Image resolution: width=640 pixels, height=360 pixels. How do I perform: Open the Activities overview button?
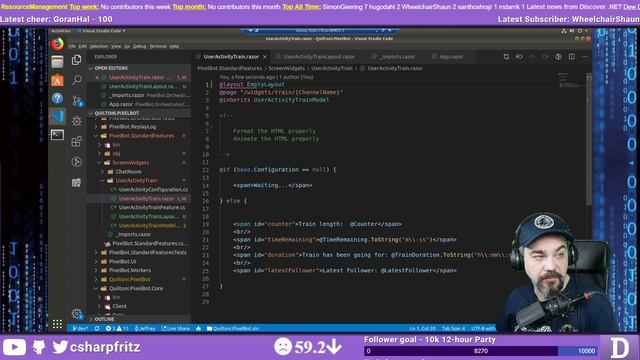pos(61,31)
